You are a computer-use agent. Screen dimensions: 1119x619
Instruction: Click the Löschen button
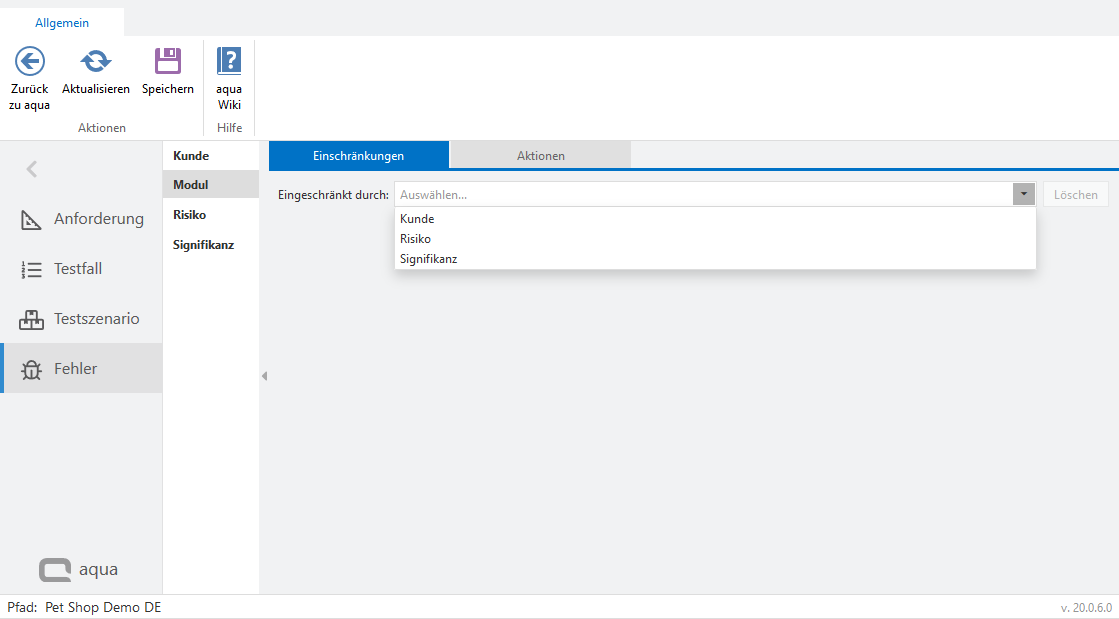pyautogui.click(x=1075, y=195)
